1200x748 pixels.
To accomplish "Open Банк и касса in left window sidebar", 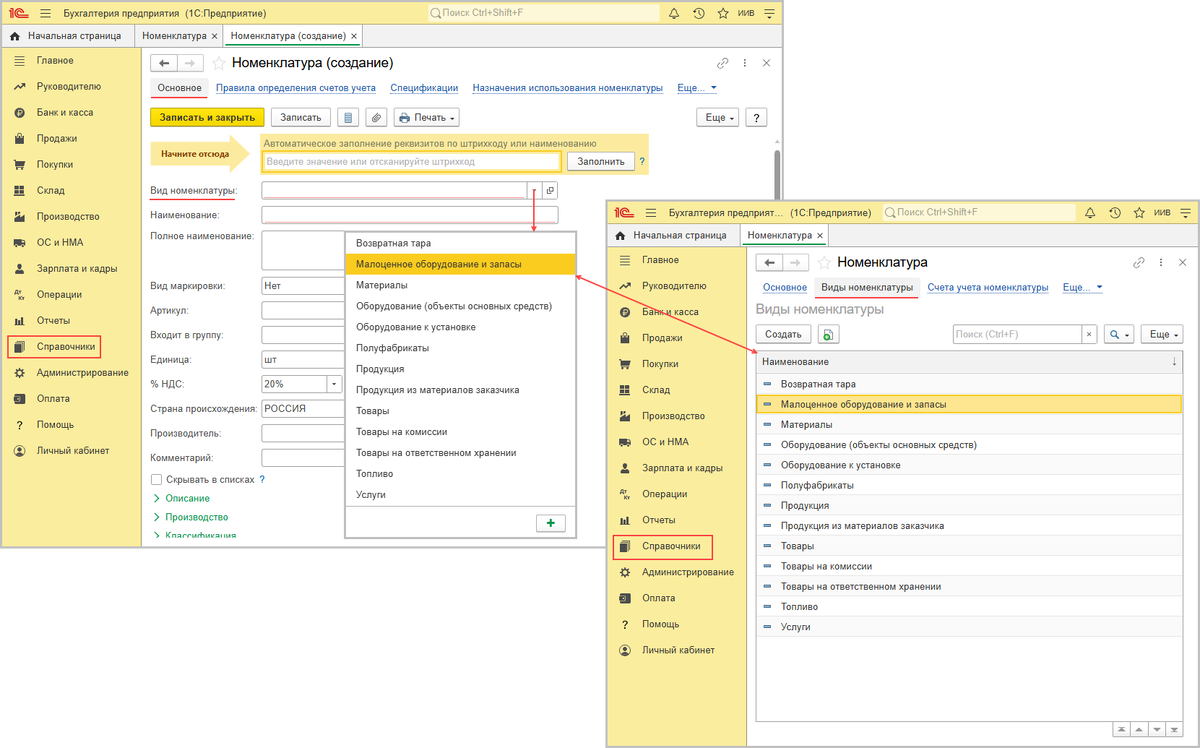I will [64, 112].
